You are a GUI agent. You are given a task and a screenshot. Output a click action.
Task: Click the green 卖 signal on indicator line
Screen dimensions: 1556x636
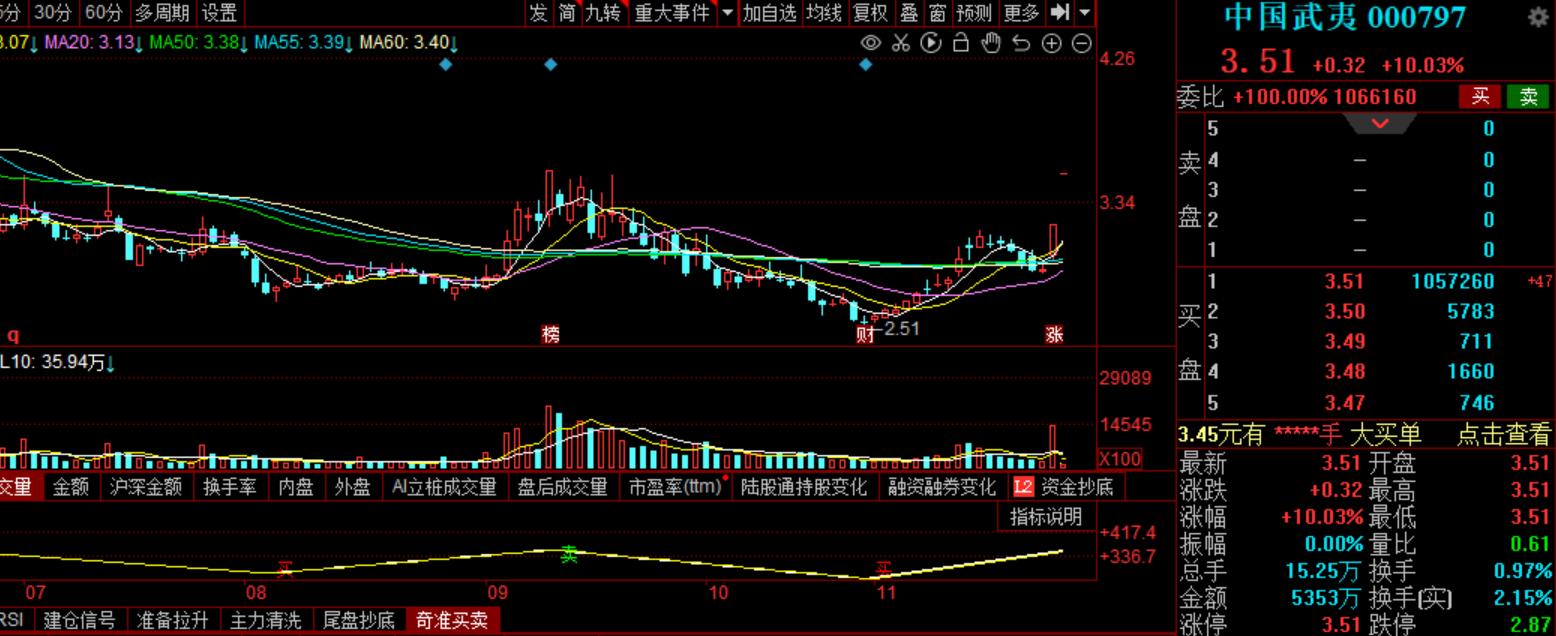point(569,554)
